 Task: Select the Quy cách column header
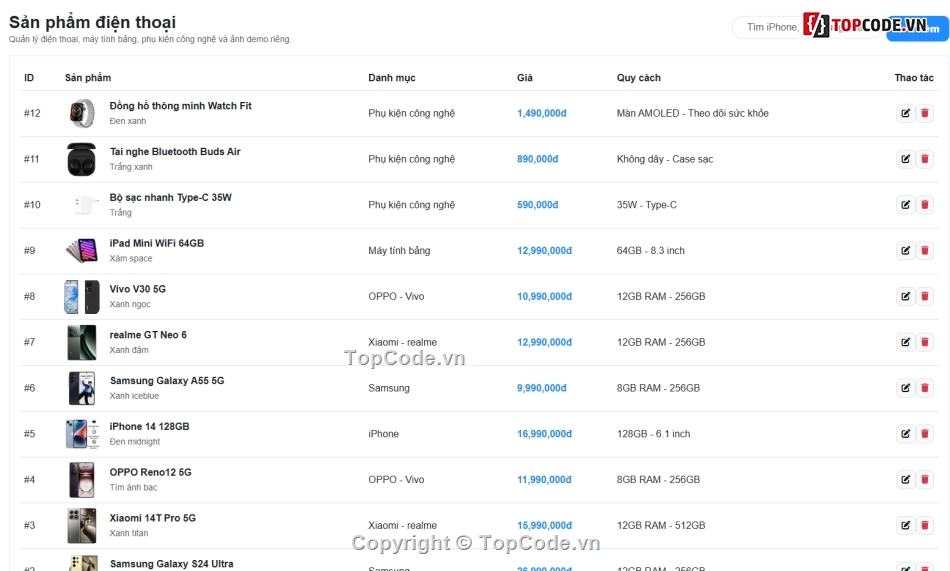click(x=639, y=78)
